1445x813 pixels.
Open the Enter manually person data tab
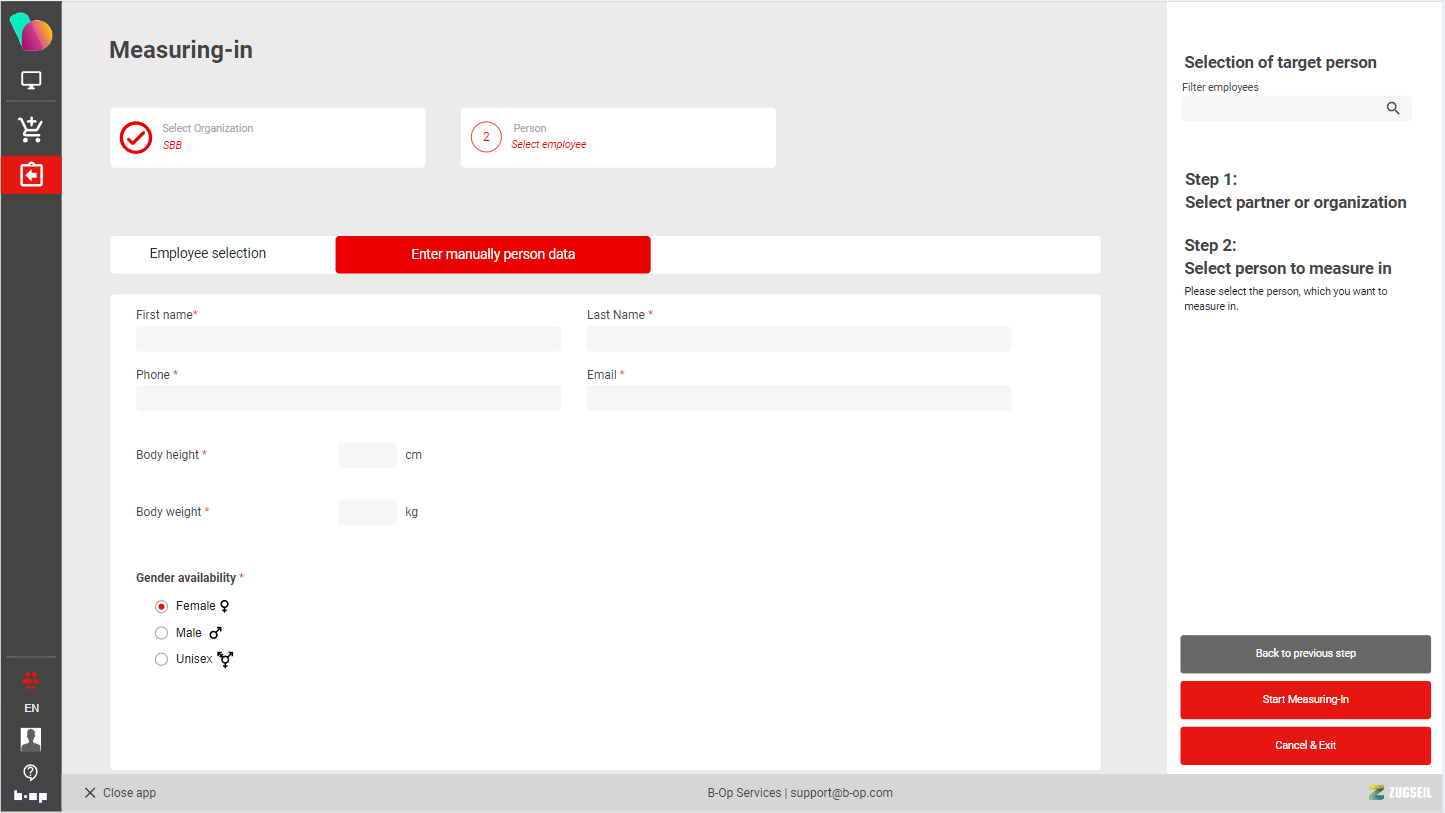coord(493,255)
